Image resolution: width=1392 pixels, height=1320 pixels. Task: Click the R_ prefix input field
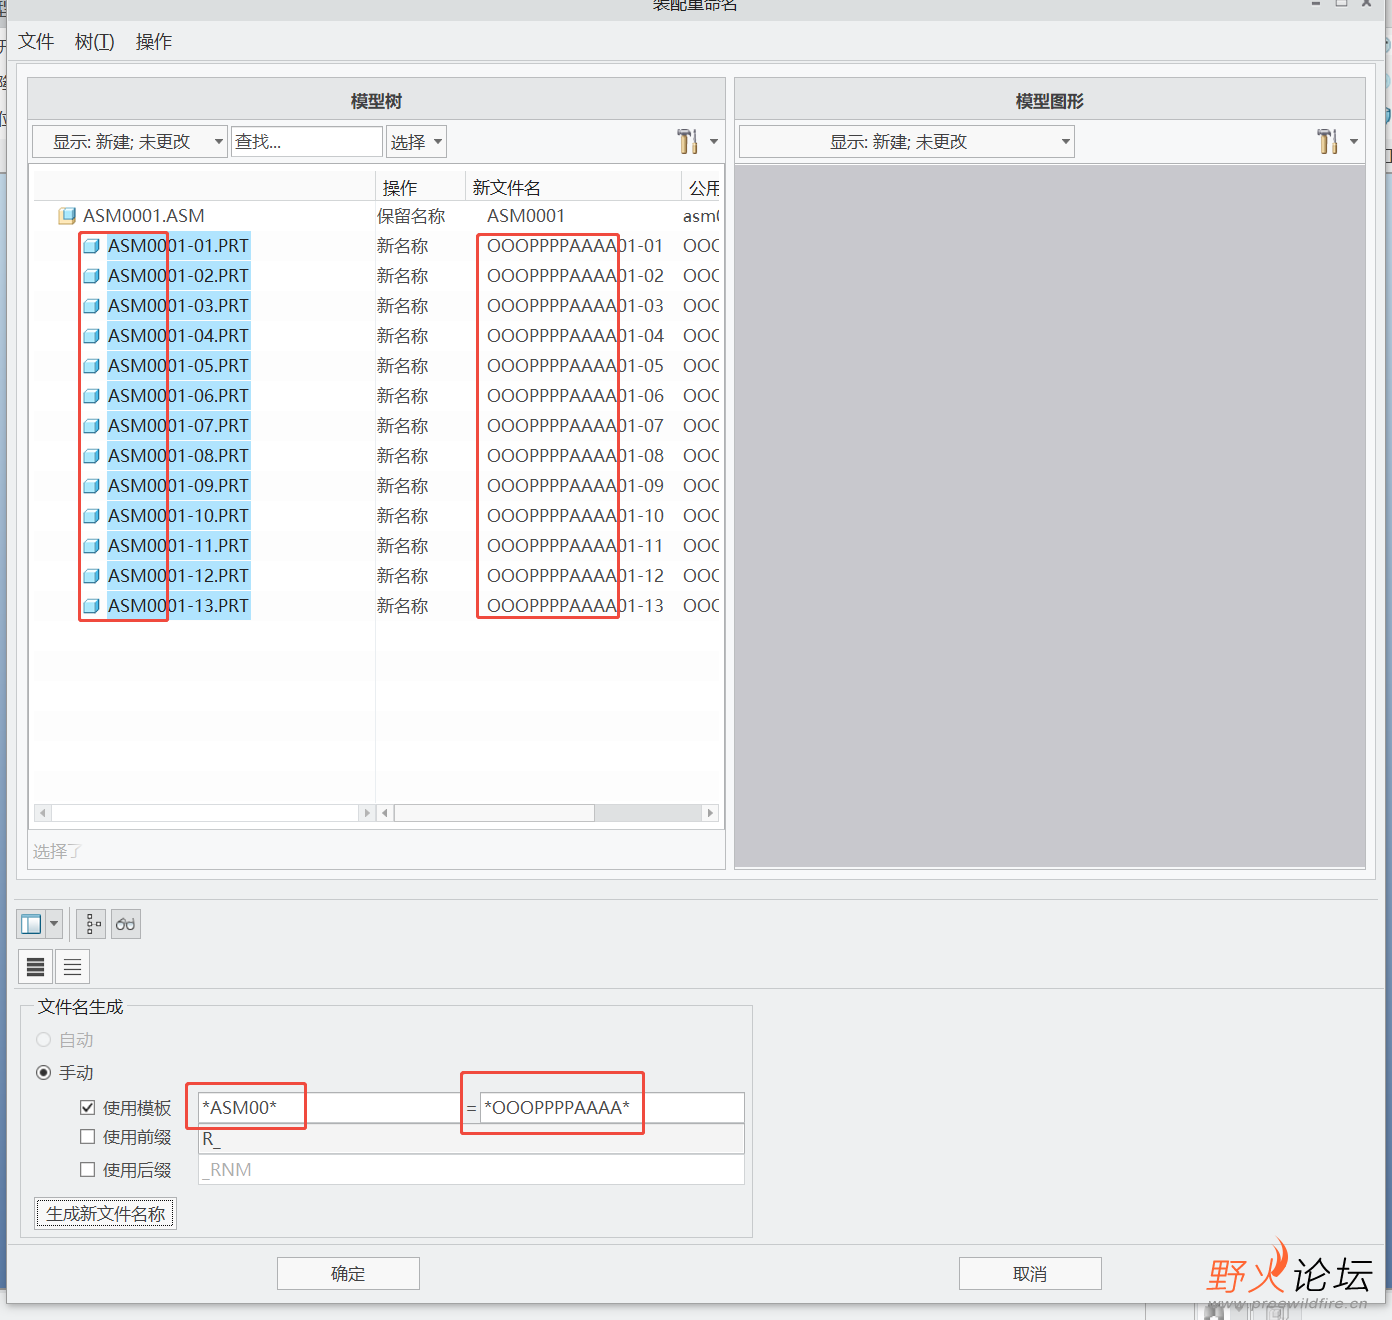[471, 1139]
